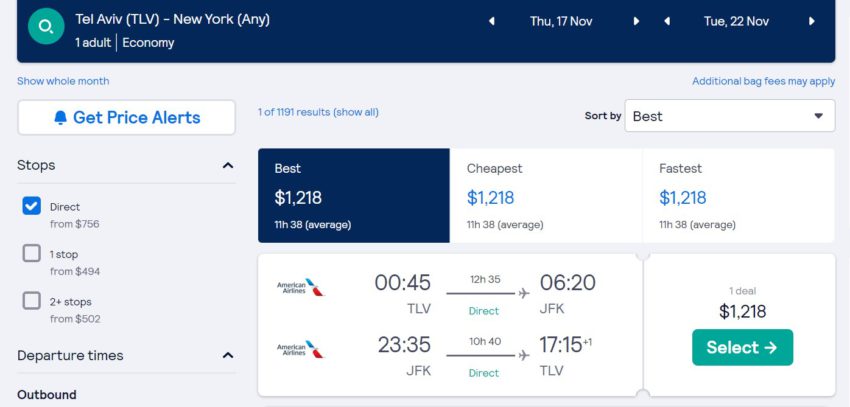Click the bell icon for price alerts

tap(61, 118)
